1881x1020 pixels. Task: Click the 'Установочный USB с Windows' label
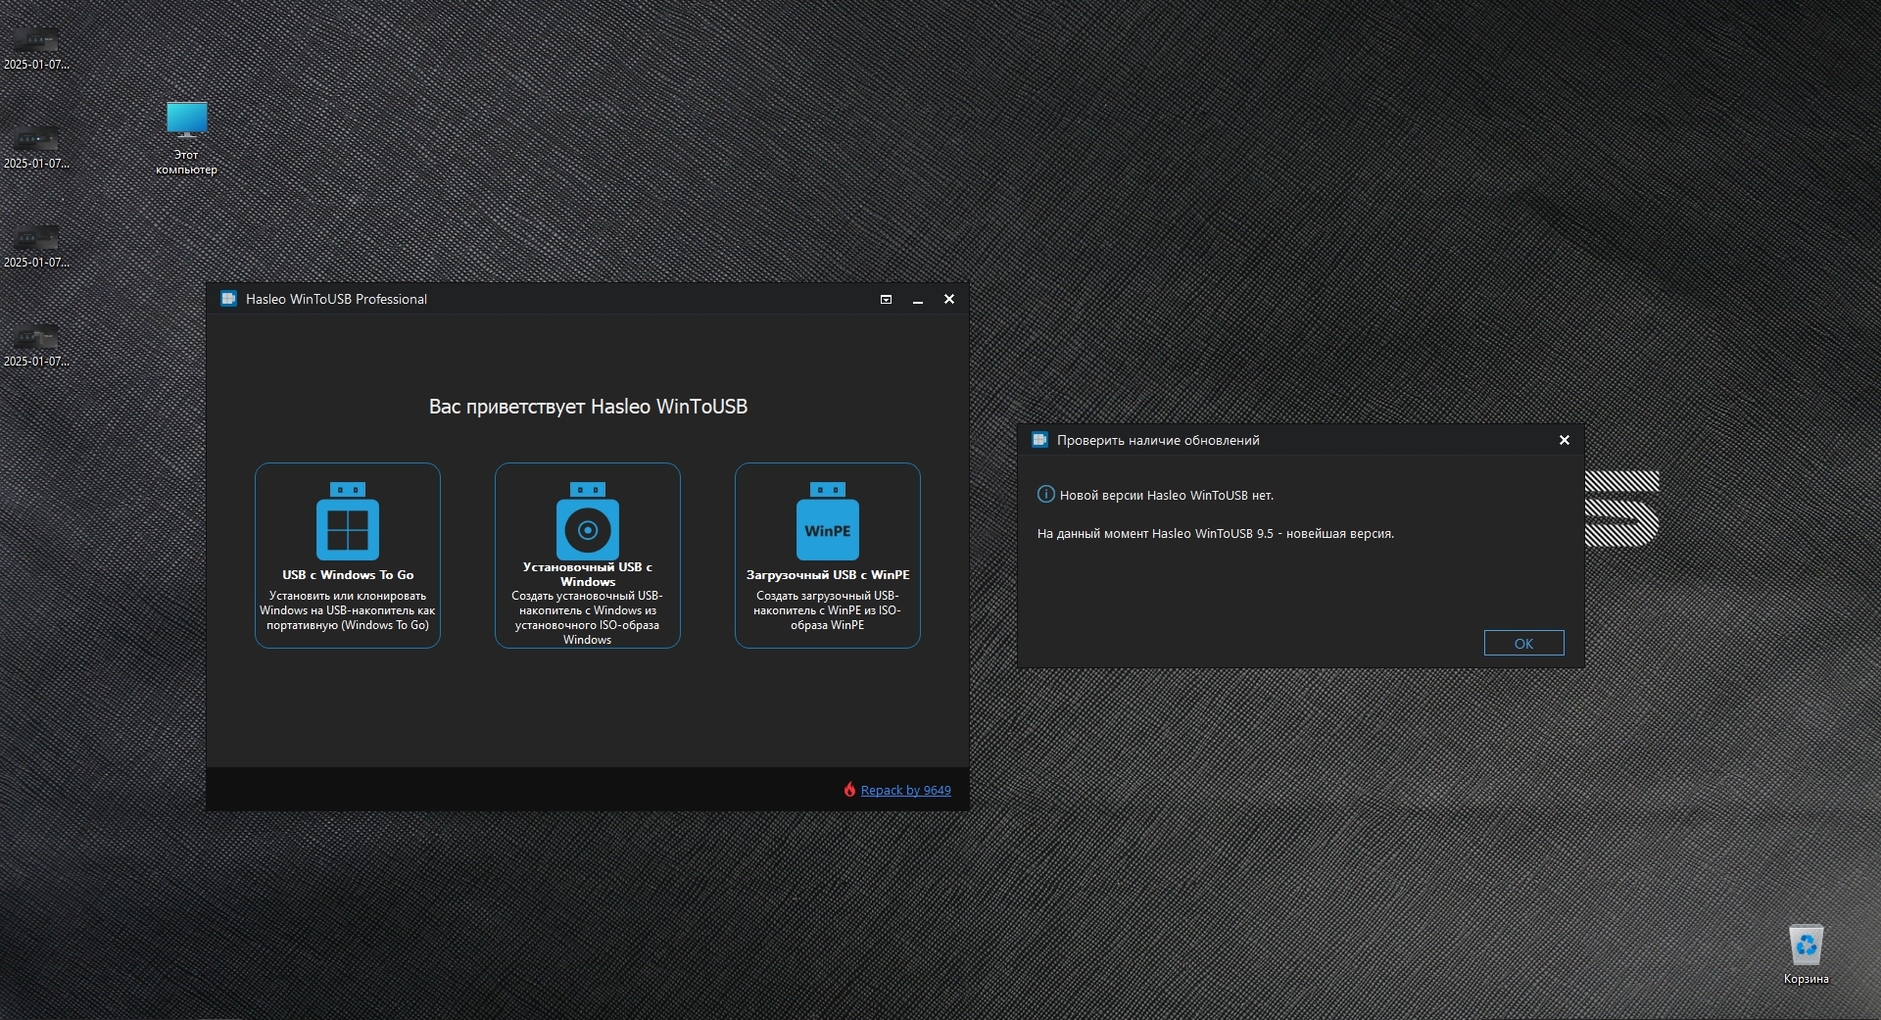(587, 574)
